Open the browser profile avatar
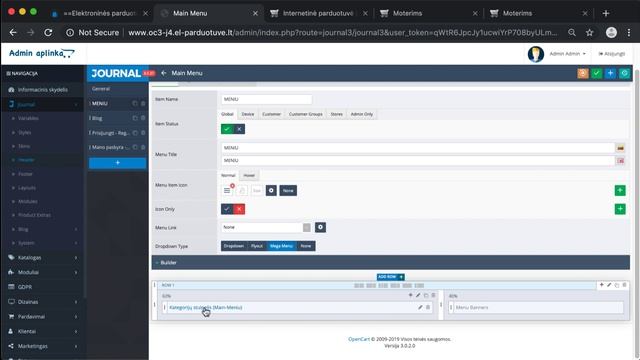 [x=611, y=33]
